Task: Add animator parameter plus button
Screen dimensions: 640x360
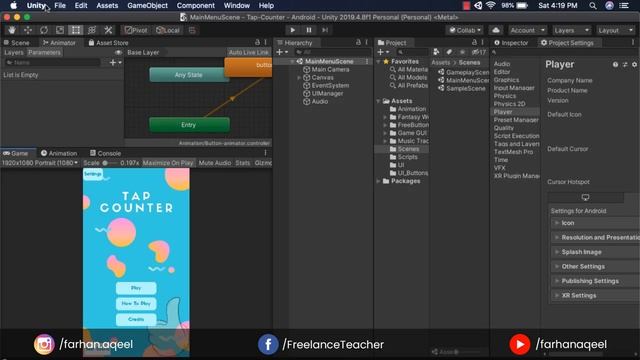Action: click(115, 62)
